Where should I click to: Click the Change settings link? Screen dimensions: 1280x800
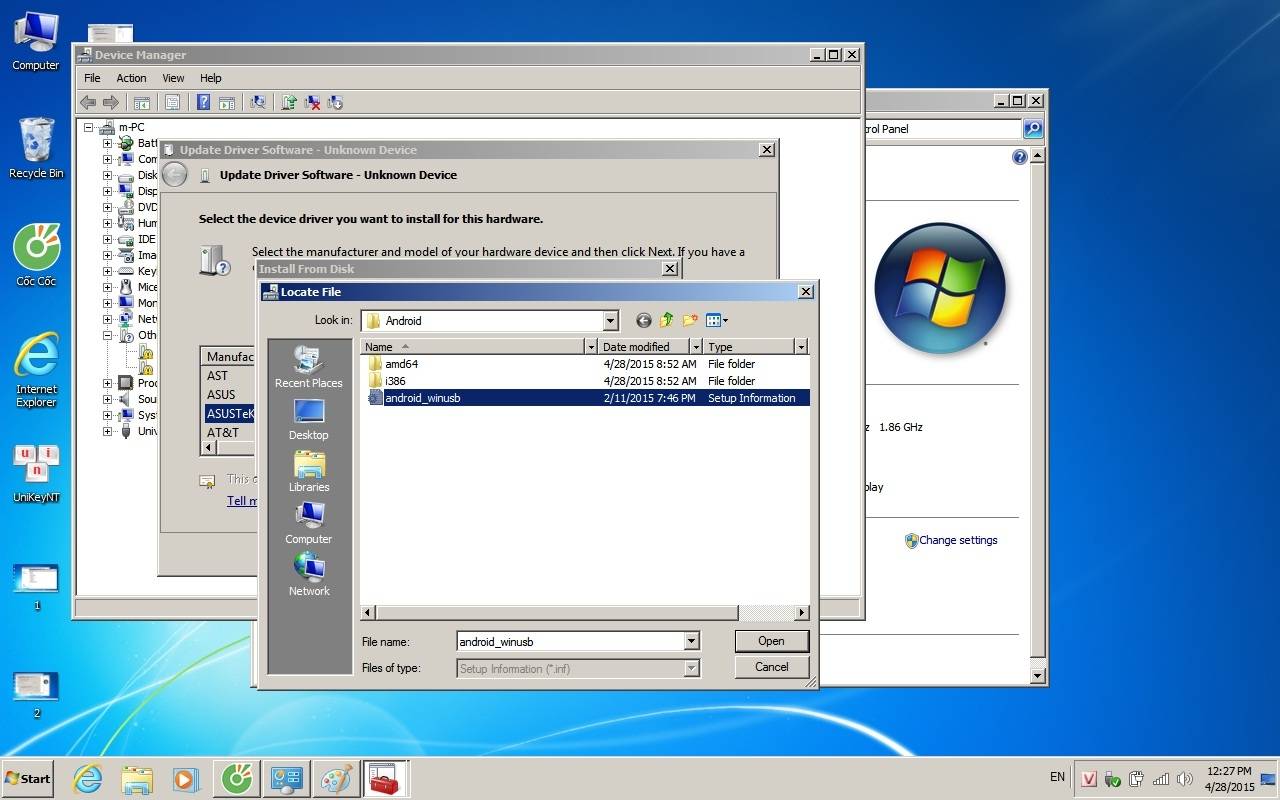click(x=957, y=540)
